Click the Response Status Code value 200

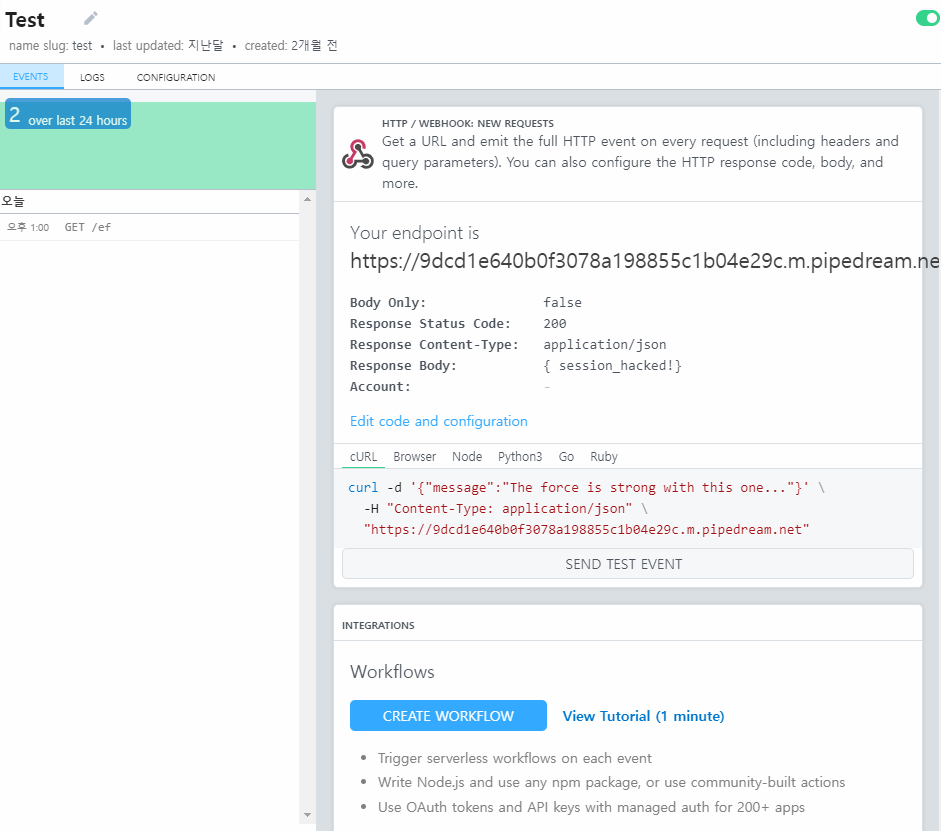pyautogui.click(x=555, y=323)
